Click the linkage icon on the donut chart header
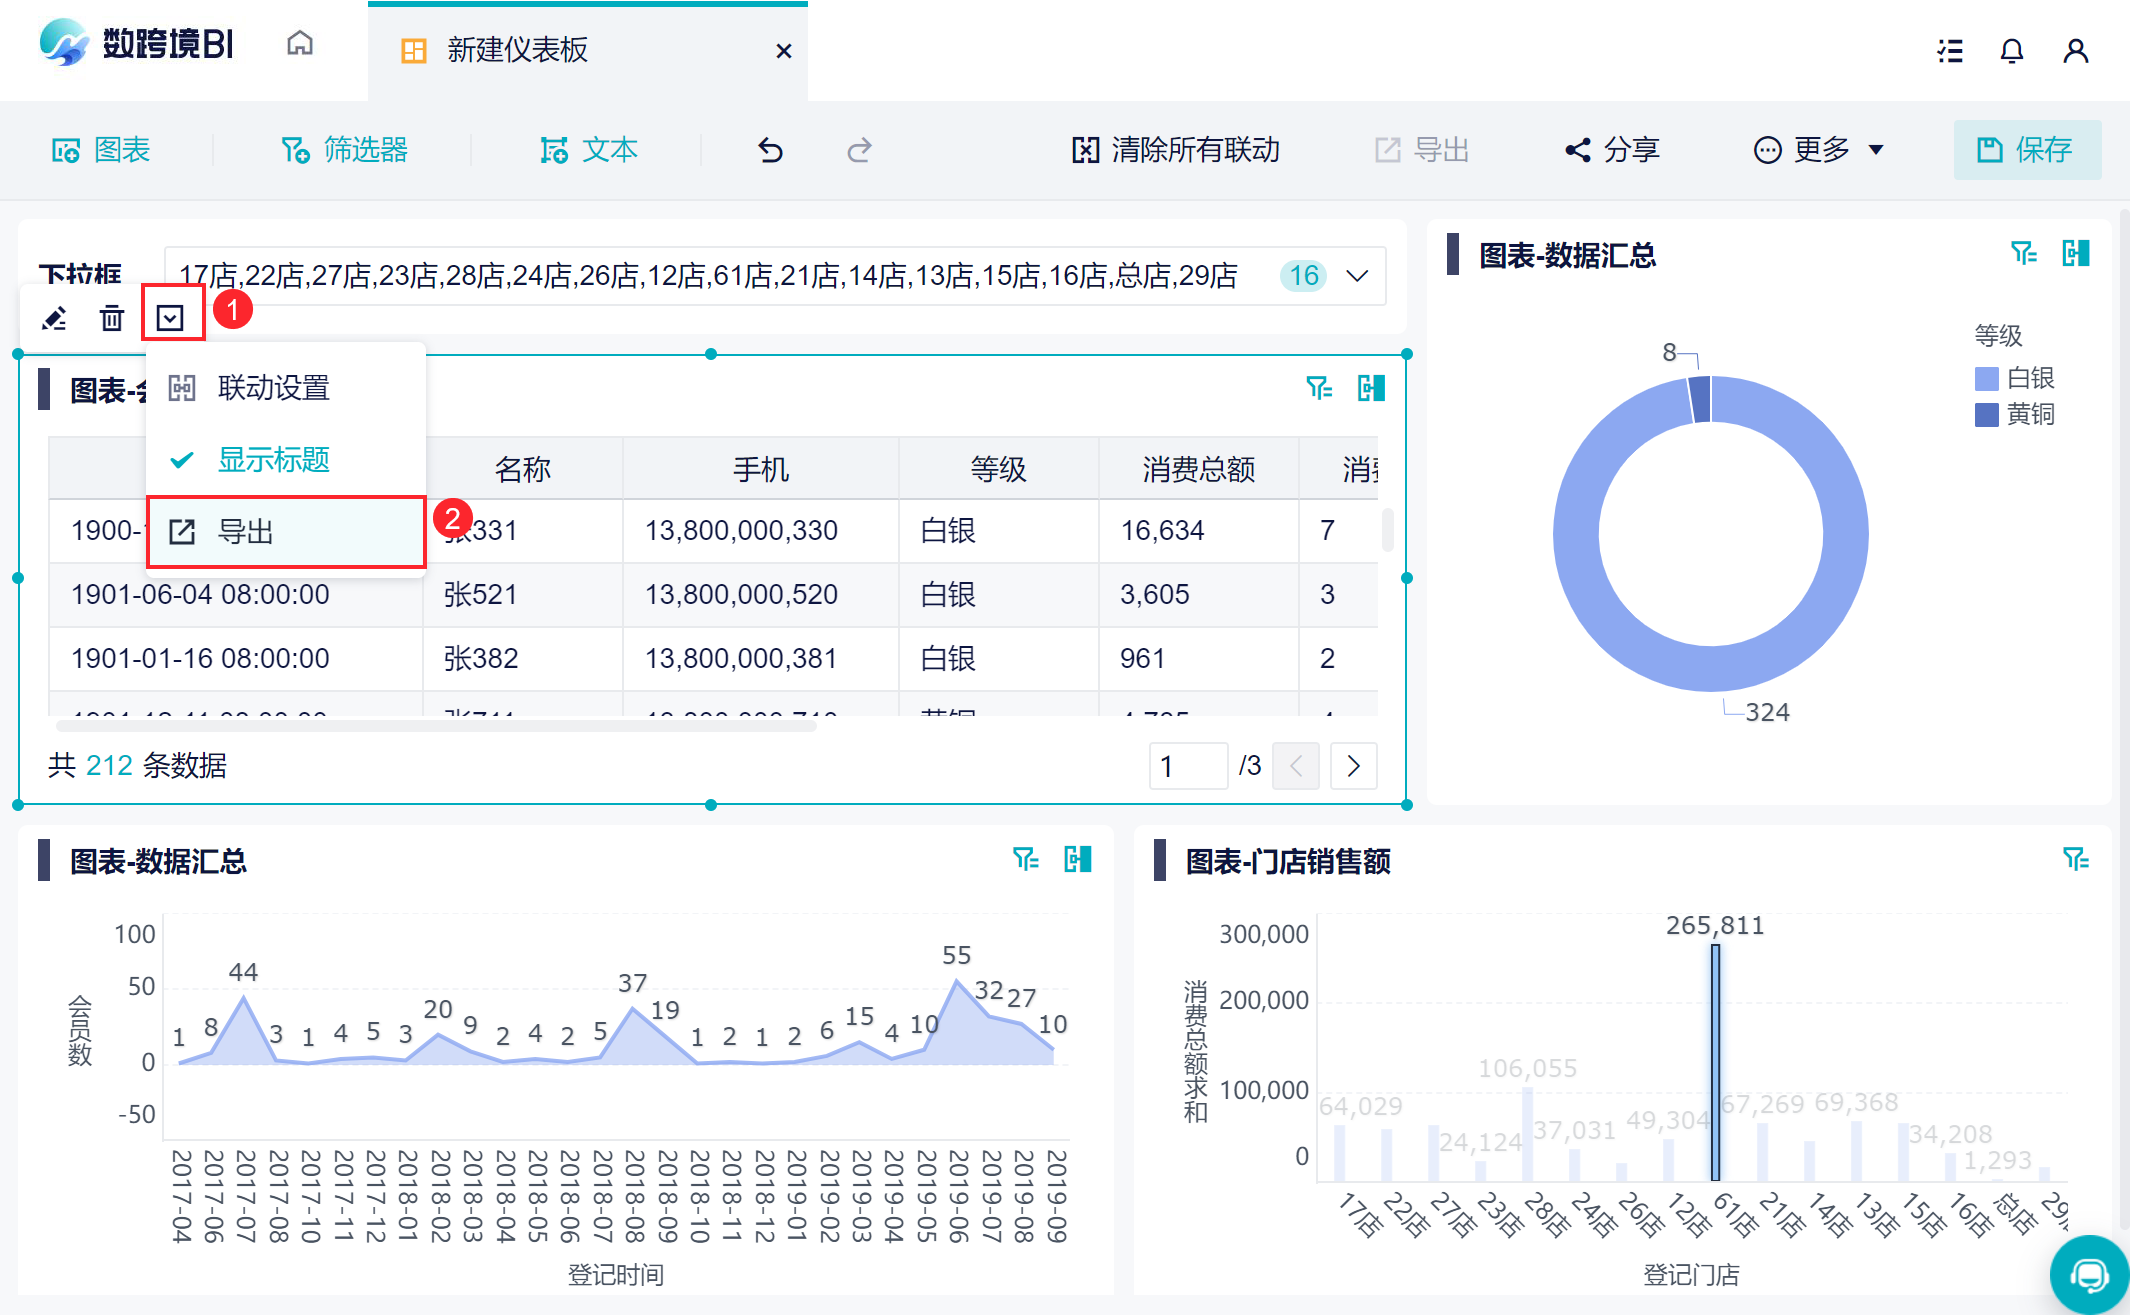Screen dimensions: 2130x1315 [x=2076, y=254]
